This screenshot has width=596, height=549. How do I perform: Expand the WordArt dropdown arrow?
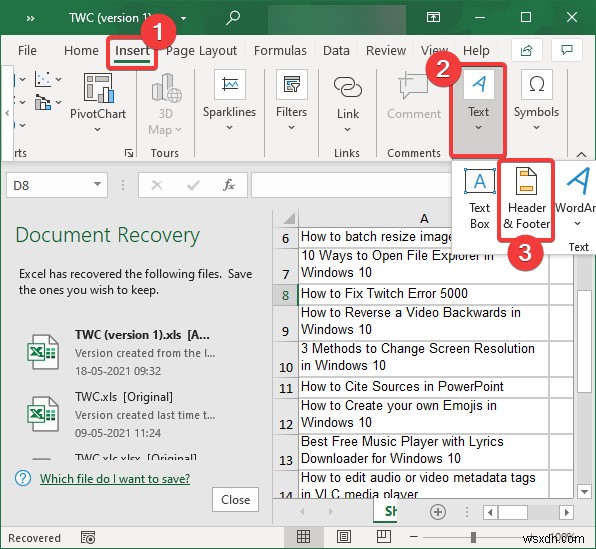point(577,224)
